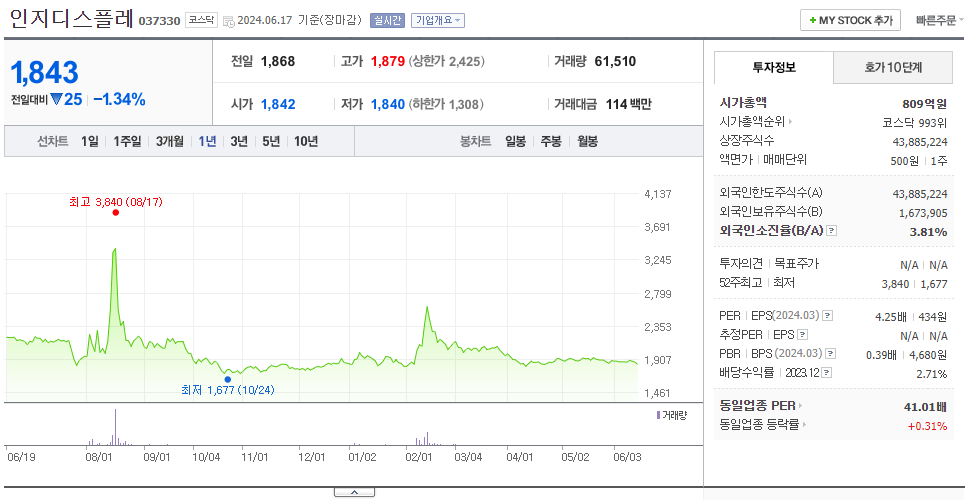Open the 동일업종 PER link
The width and height of the screenshot is (968, 500).
pyautogui.click(x=757, y=406)
